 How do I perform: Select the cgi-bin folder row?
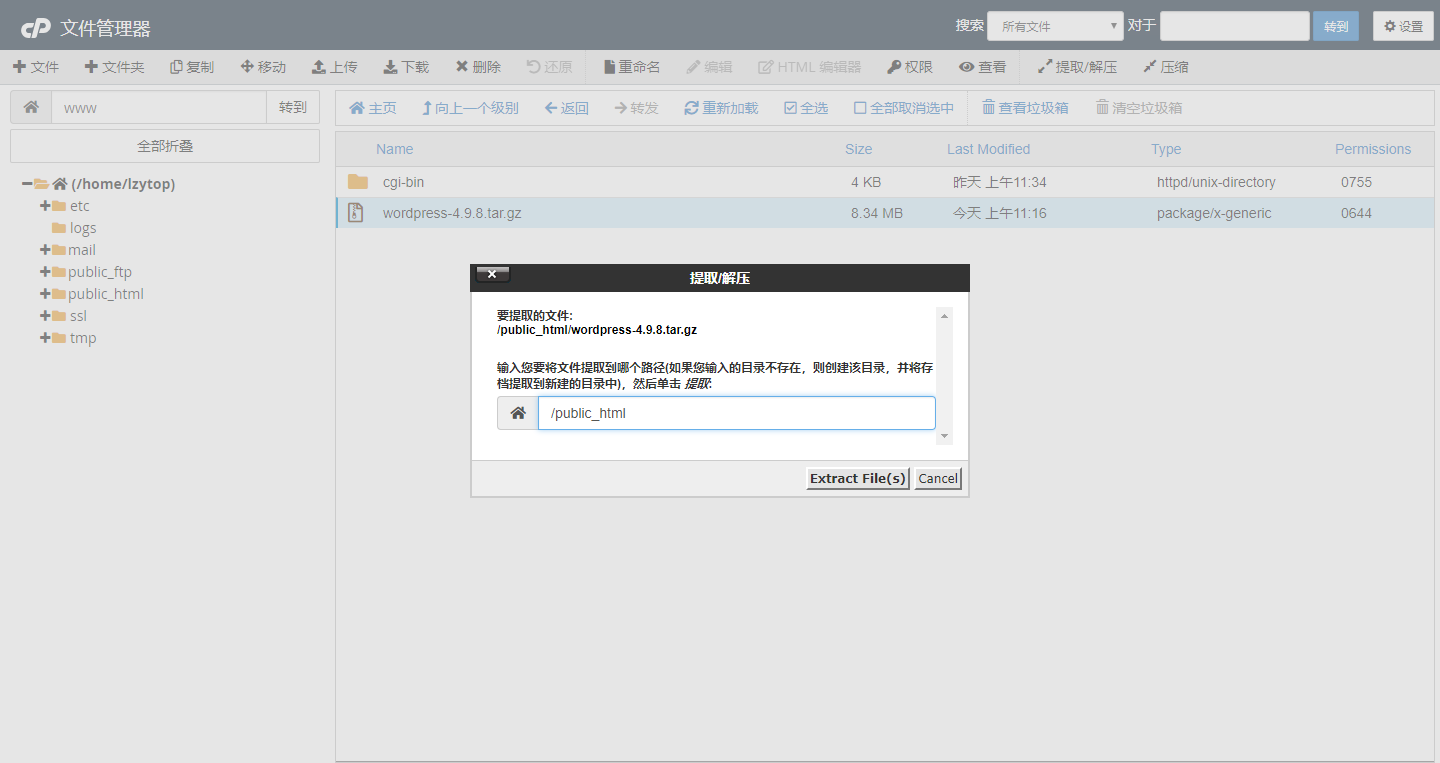(x=884, y=182)
